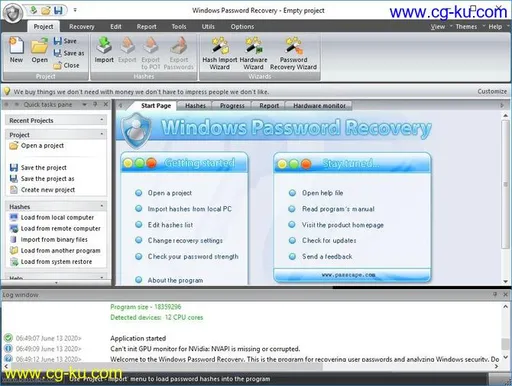Collapse the Hashes section in sidebar
Image resolution: width=512 pixels, height=386 pixels.
click(x=102, y=206)
